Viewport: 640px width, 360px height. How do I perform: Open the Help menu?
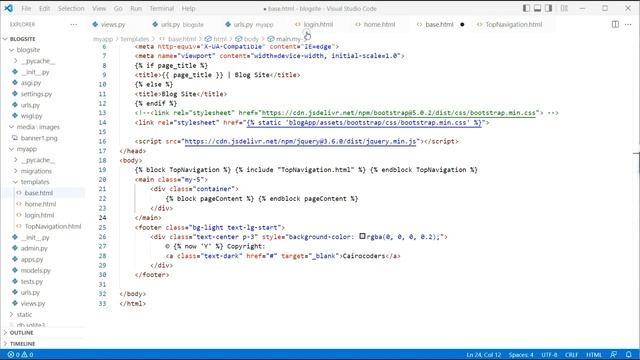coord(188,9)
